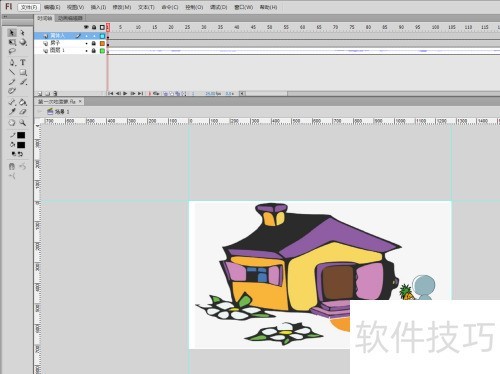Pick the Line tool
Image resolution: width=500 pixels, height=374 pixels.
point(12,72)
